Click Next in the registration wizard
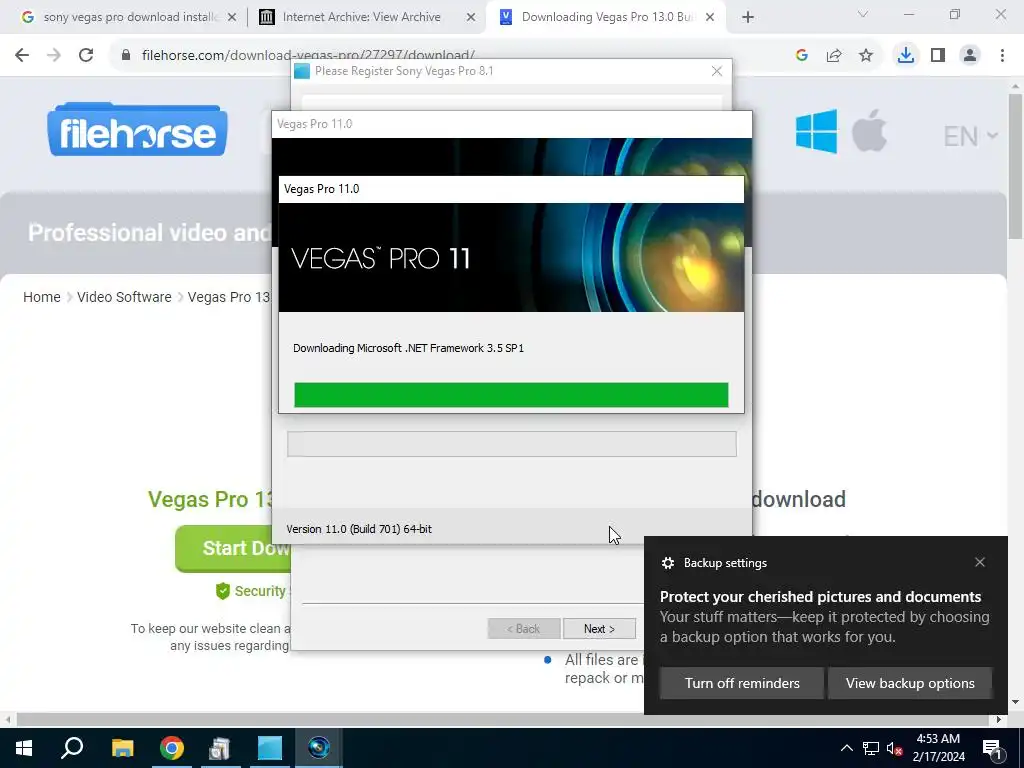The width and height of the screenshot is (1024, 768). tap(599, 629)
